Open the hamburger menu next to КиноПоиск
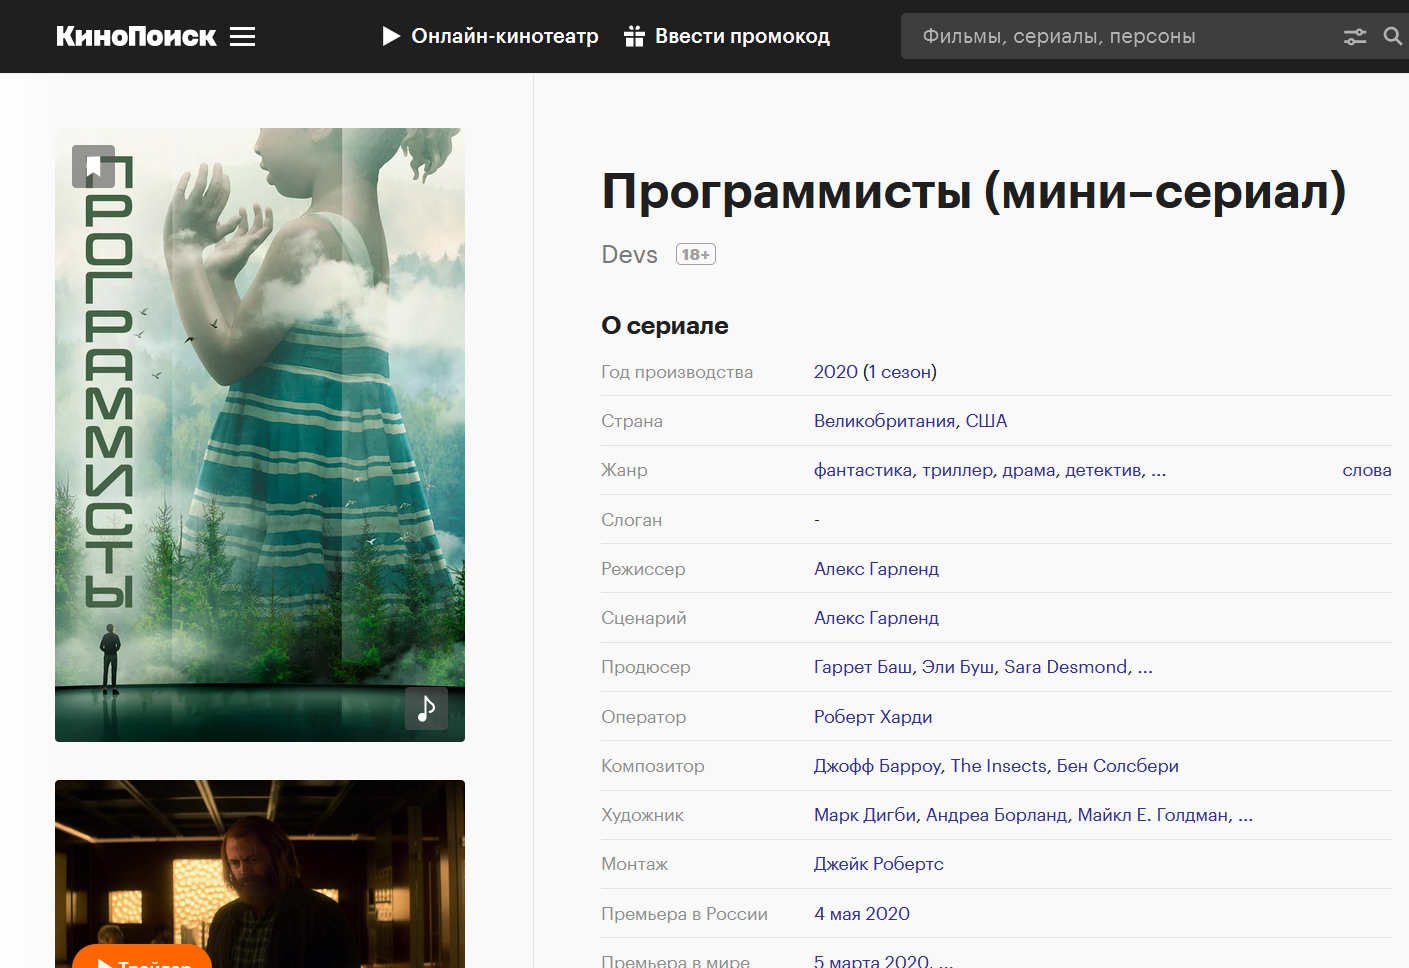This screenshot has height=968, width=1409. (242, 37)
